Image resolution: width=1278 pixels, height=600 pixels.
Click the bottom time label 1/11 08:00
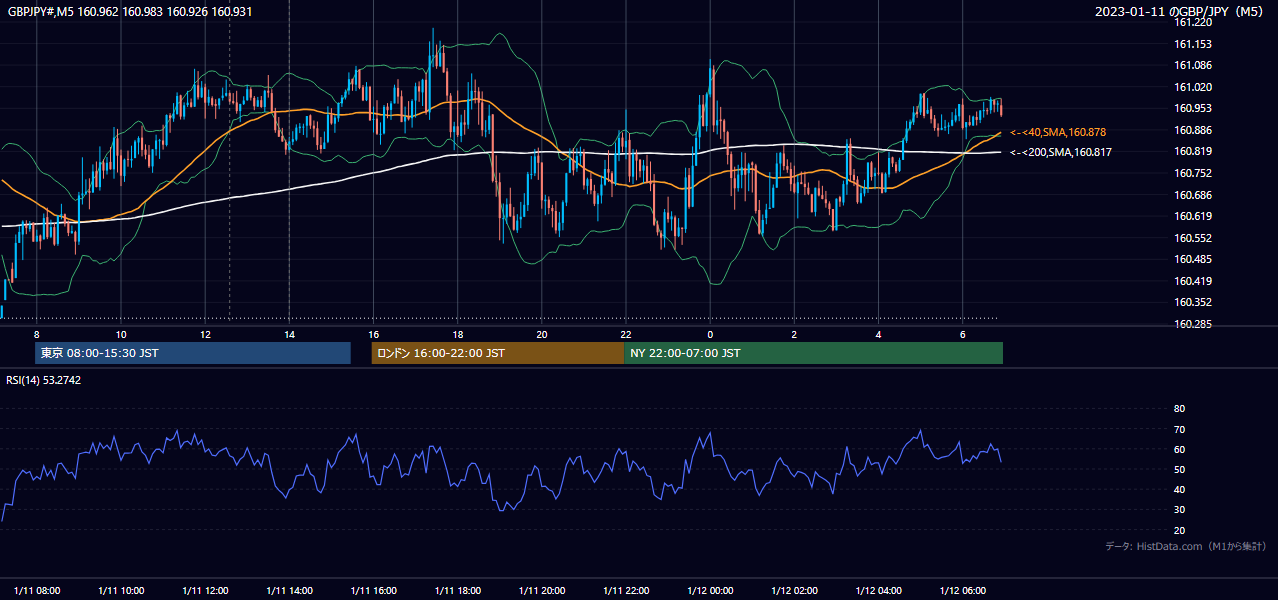37,590
